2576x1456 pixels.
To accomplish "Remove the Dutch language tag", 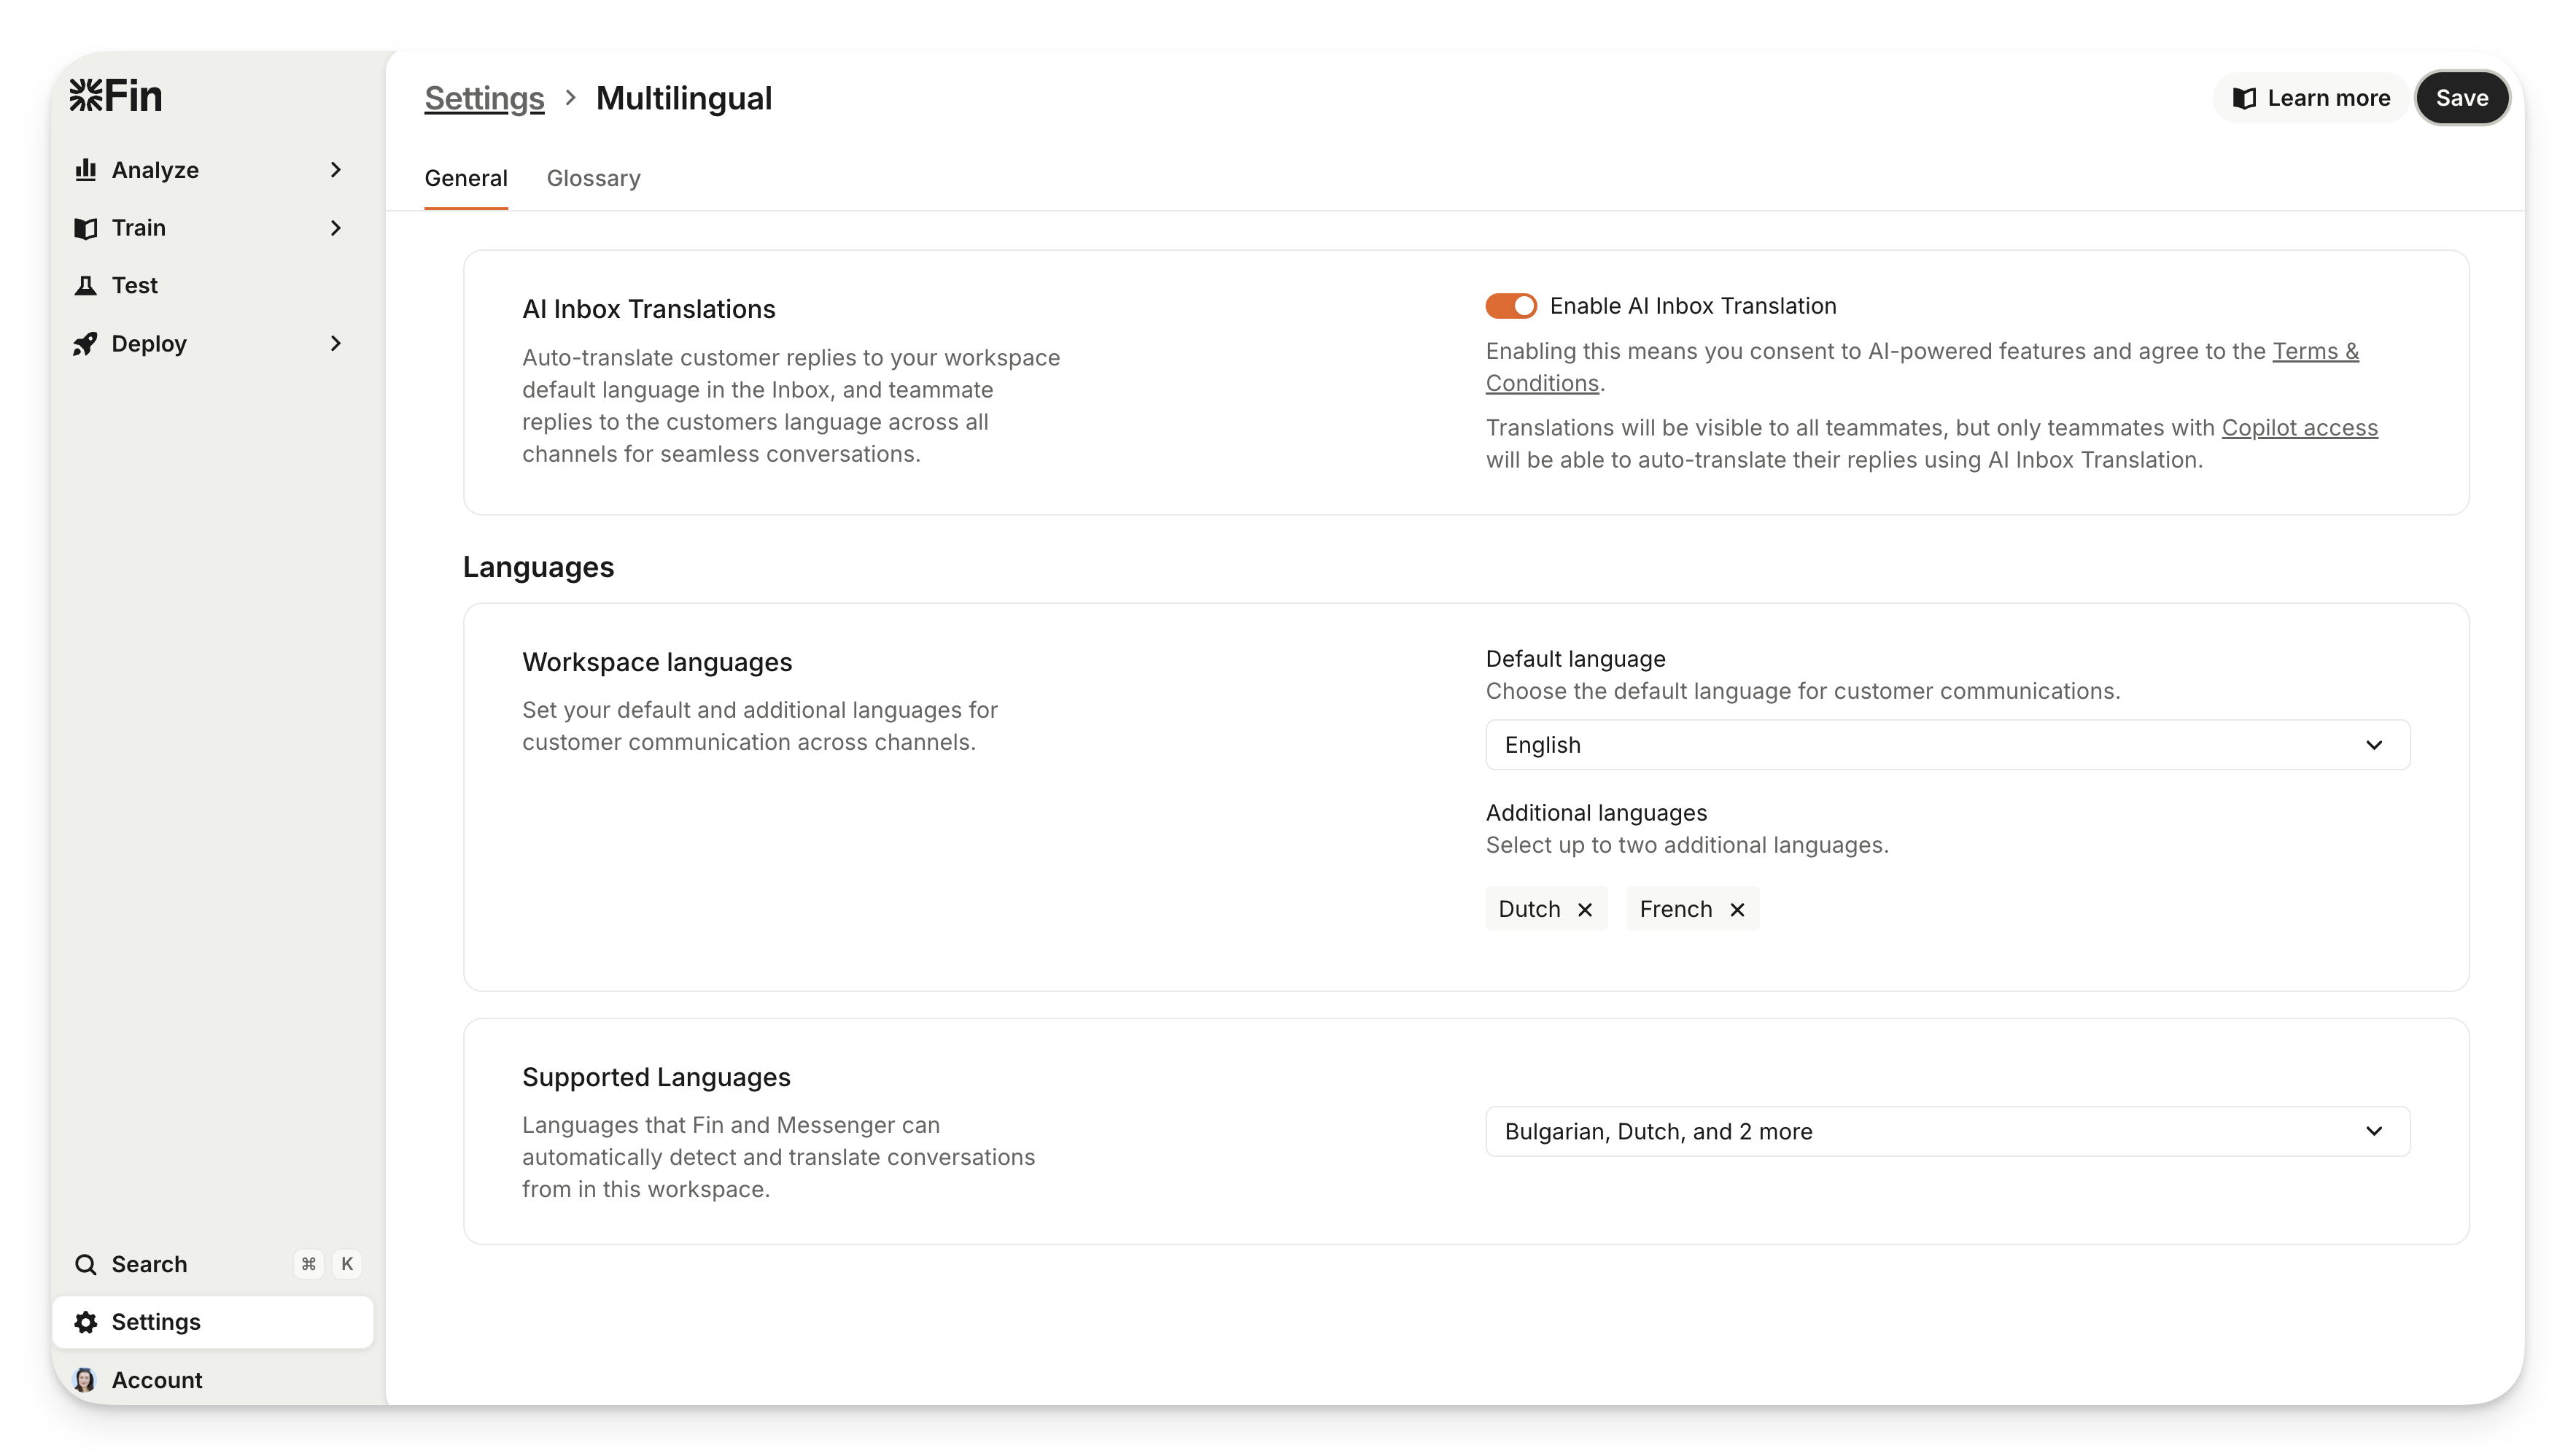I will (1585, 910).
